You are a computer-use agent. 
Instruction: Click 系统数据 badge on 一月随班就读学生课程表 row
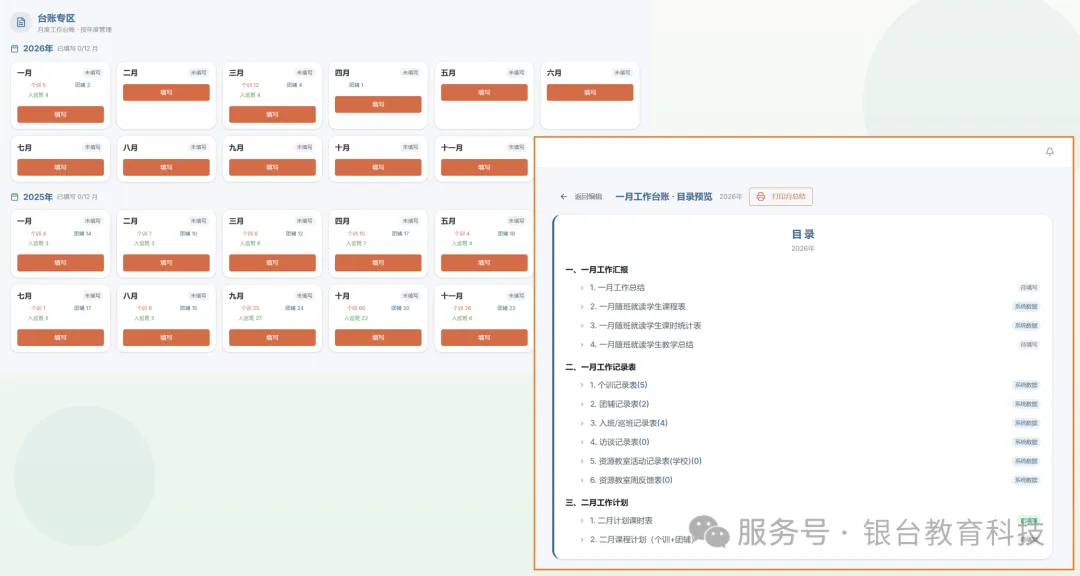[x=1026, y=307]
